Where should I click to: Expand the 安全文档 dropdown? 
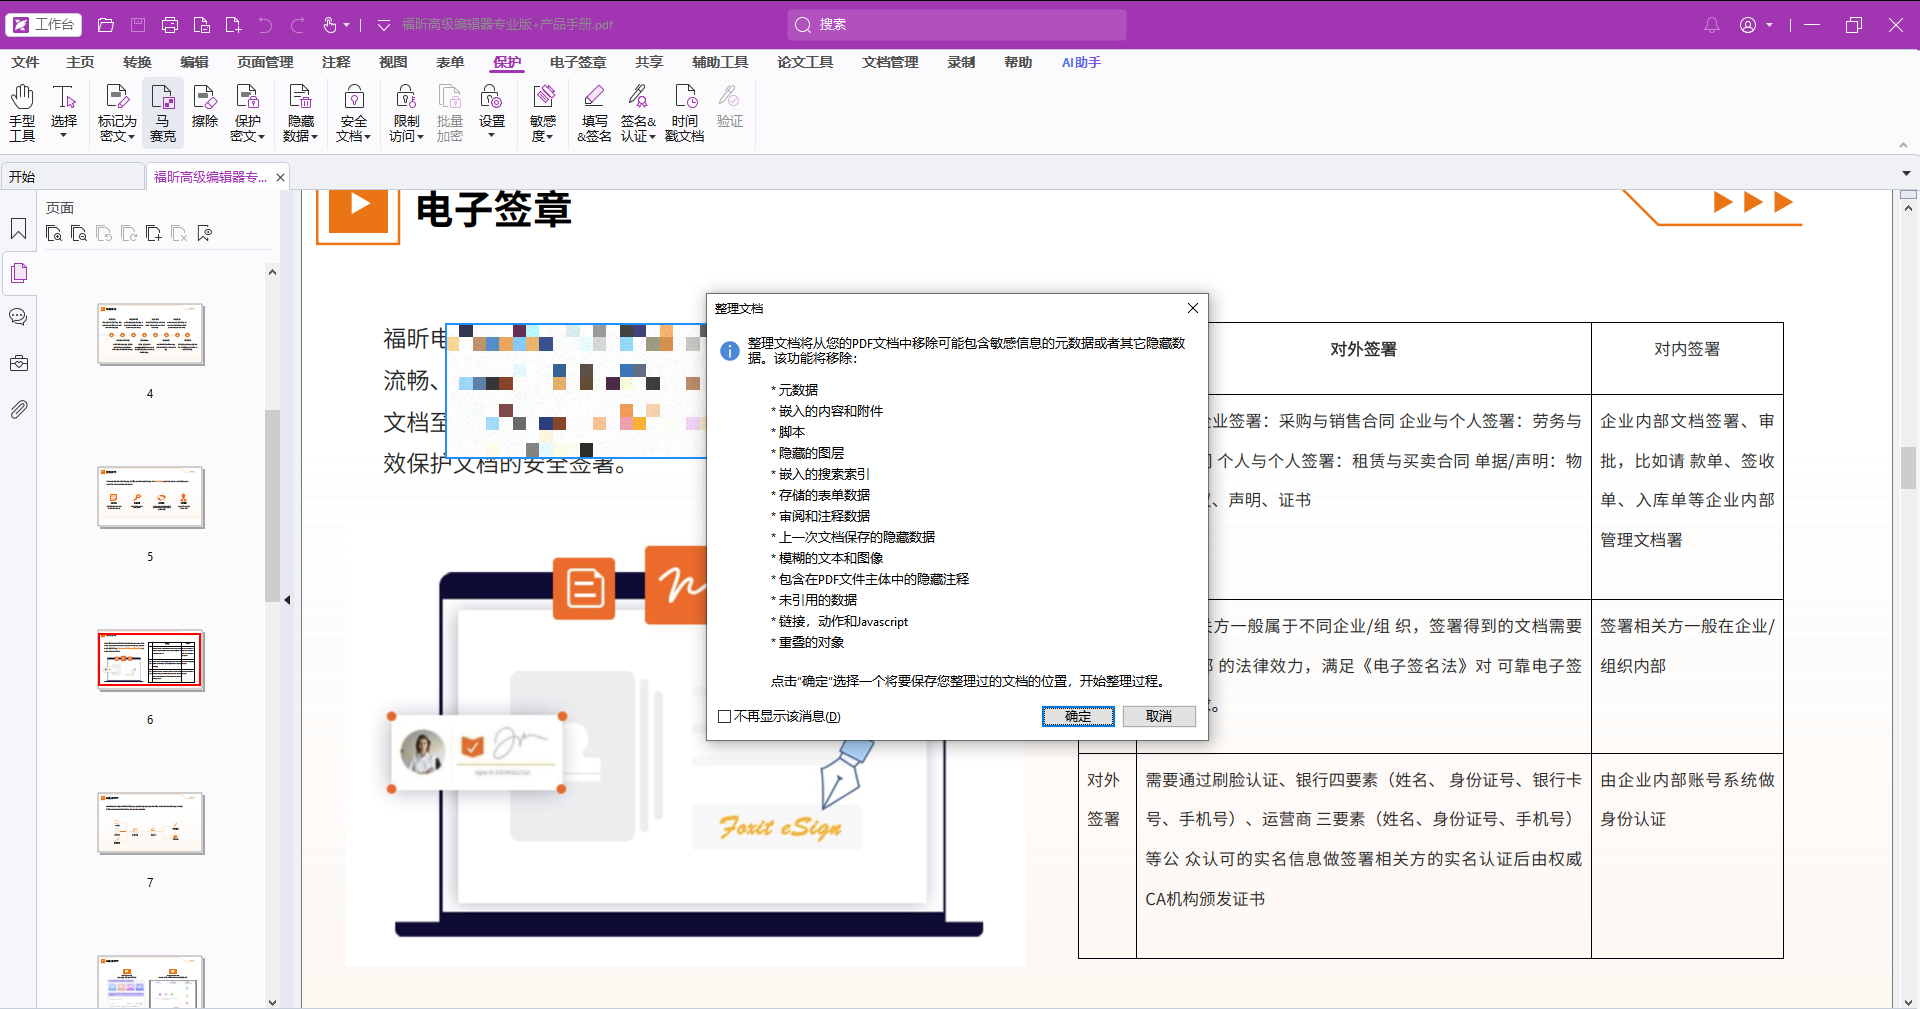(x=353, y=112)
